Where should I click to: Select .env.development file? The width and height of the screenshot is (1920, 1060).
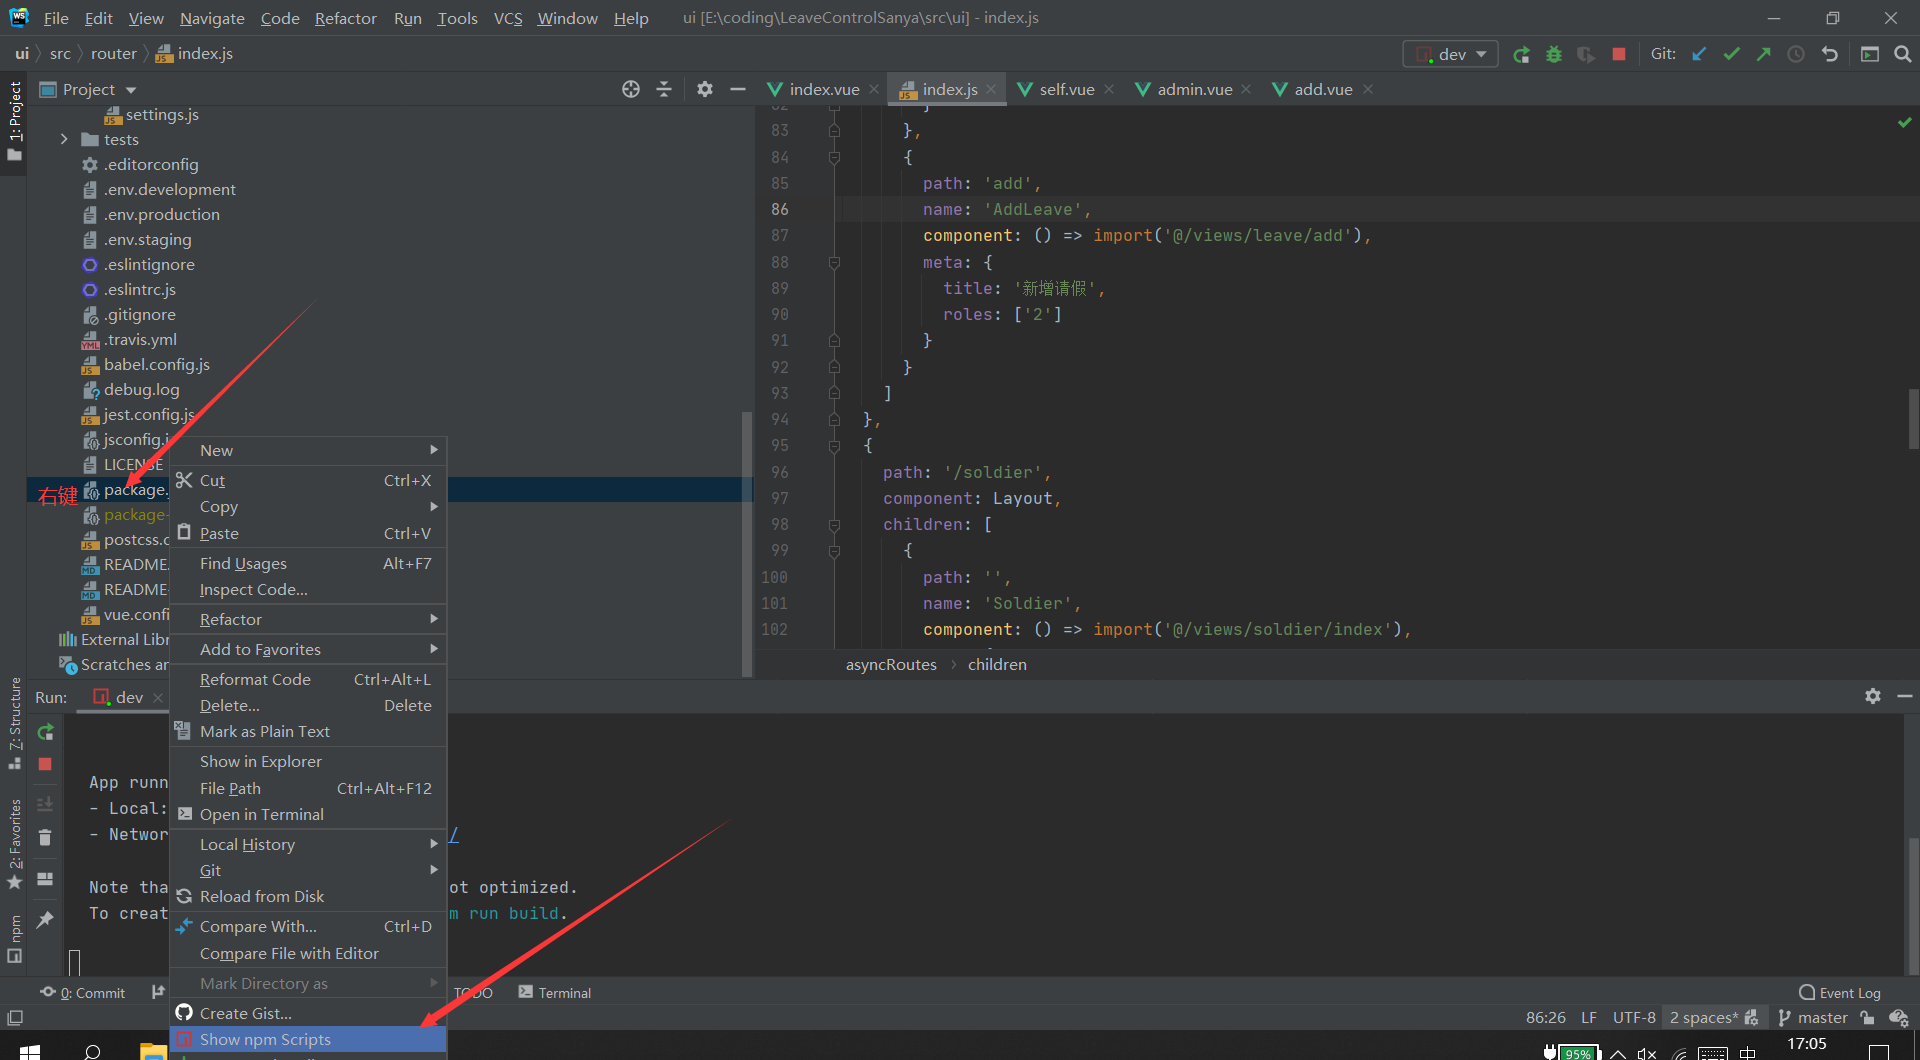[x=170, y=189]
